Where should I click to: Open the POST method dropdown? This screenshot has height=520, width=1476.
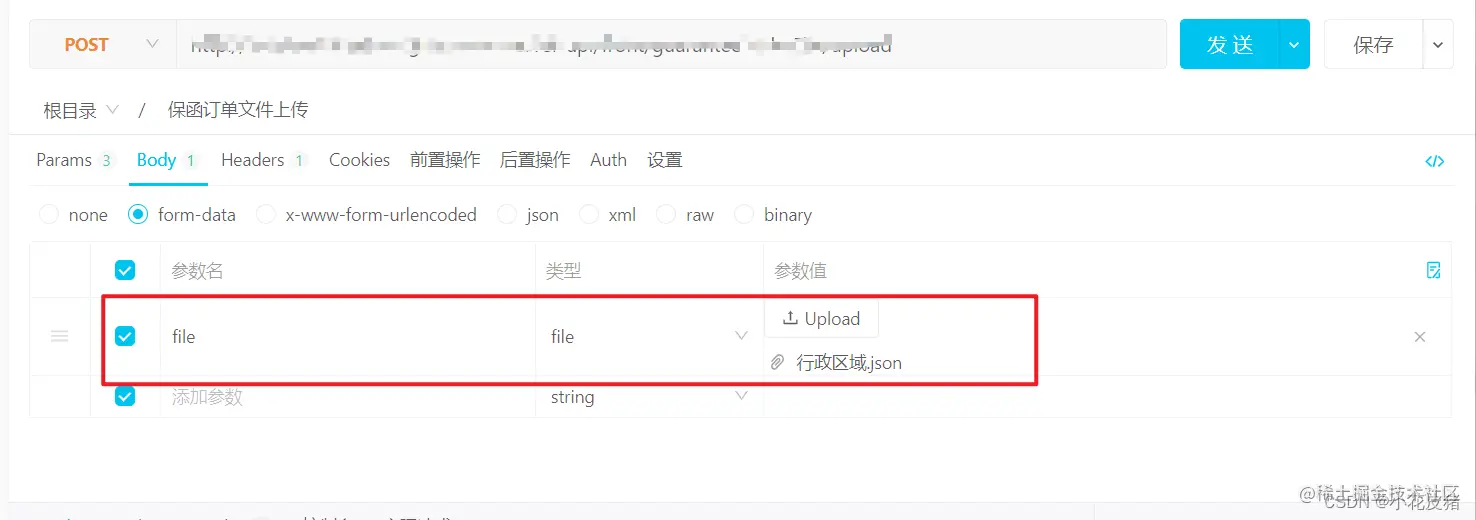103,45
